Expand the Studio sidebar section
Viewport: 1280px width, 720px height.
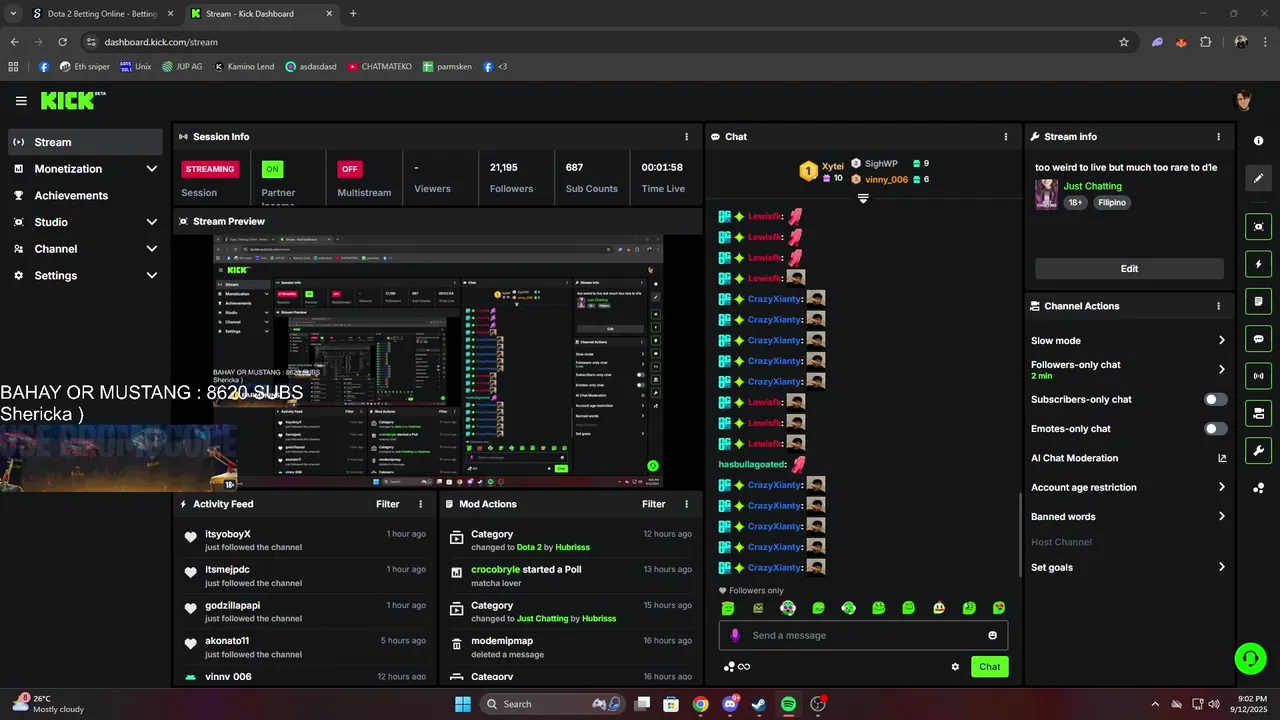[152, 222]
